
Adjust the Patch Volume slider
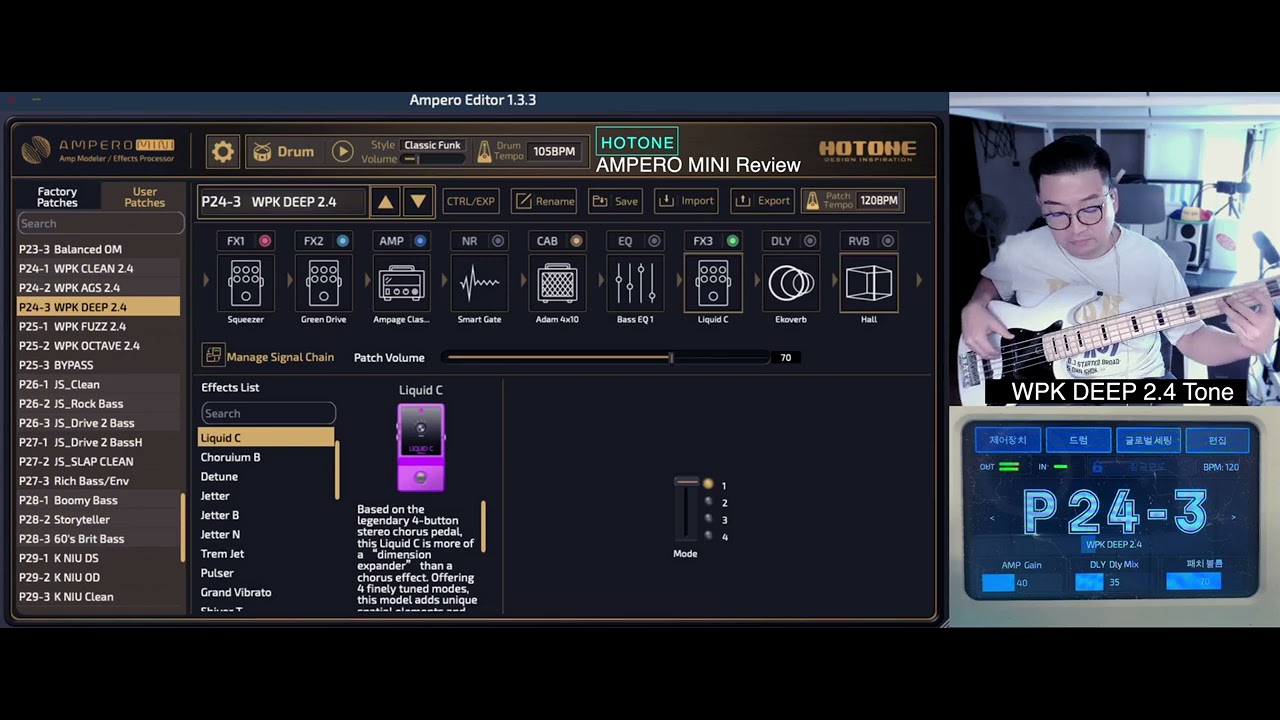(x=608, y=357)
